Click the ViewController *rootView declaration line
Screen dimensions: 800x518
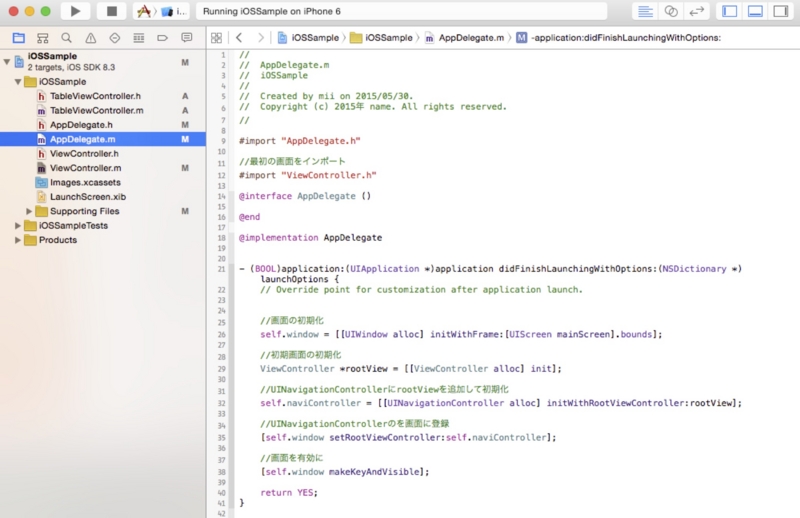point(411,368)
